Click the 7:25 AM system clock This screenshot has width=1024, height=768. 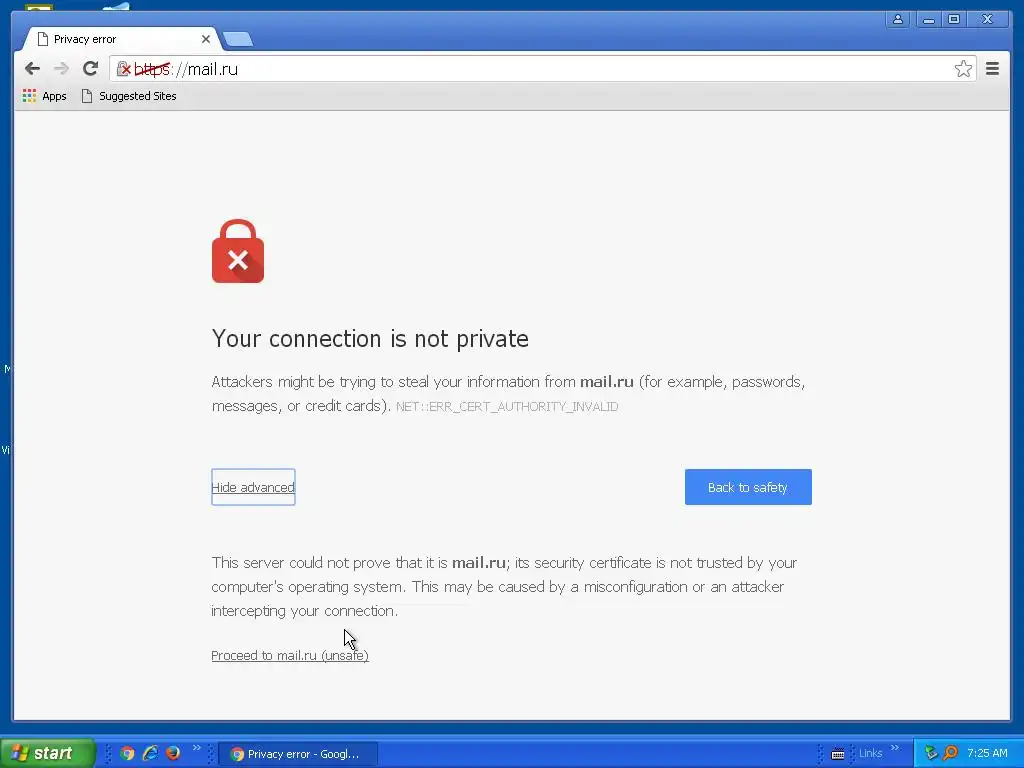click(987, 753)
